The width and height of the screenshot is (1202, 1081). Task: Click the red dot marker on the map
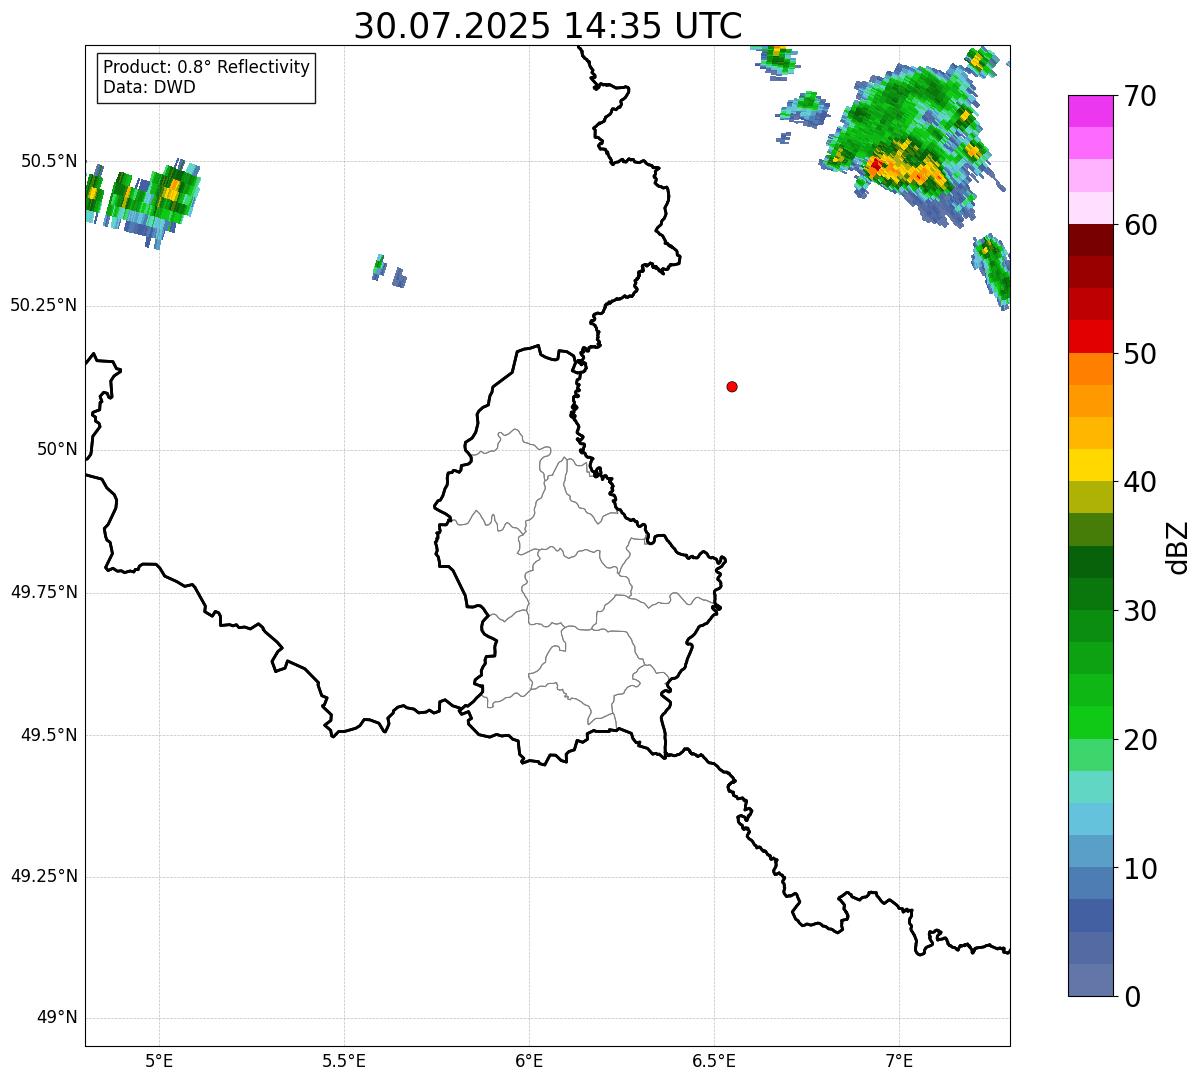[732, 386]
